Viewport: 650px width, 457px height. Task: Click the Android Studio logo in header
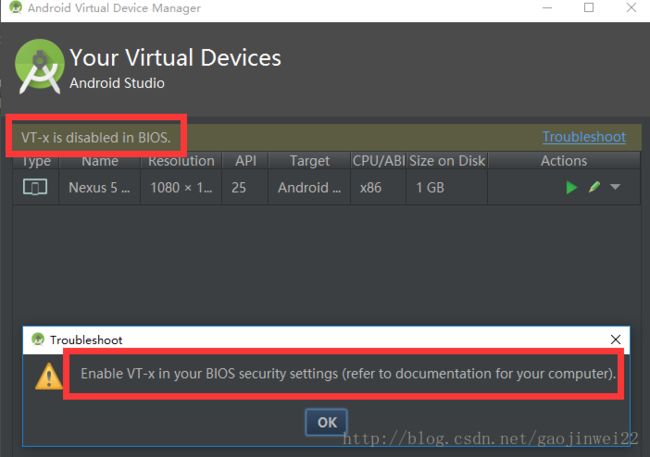39,66
